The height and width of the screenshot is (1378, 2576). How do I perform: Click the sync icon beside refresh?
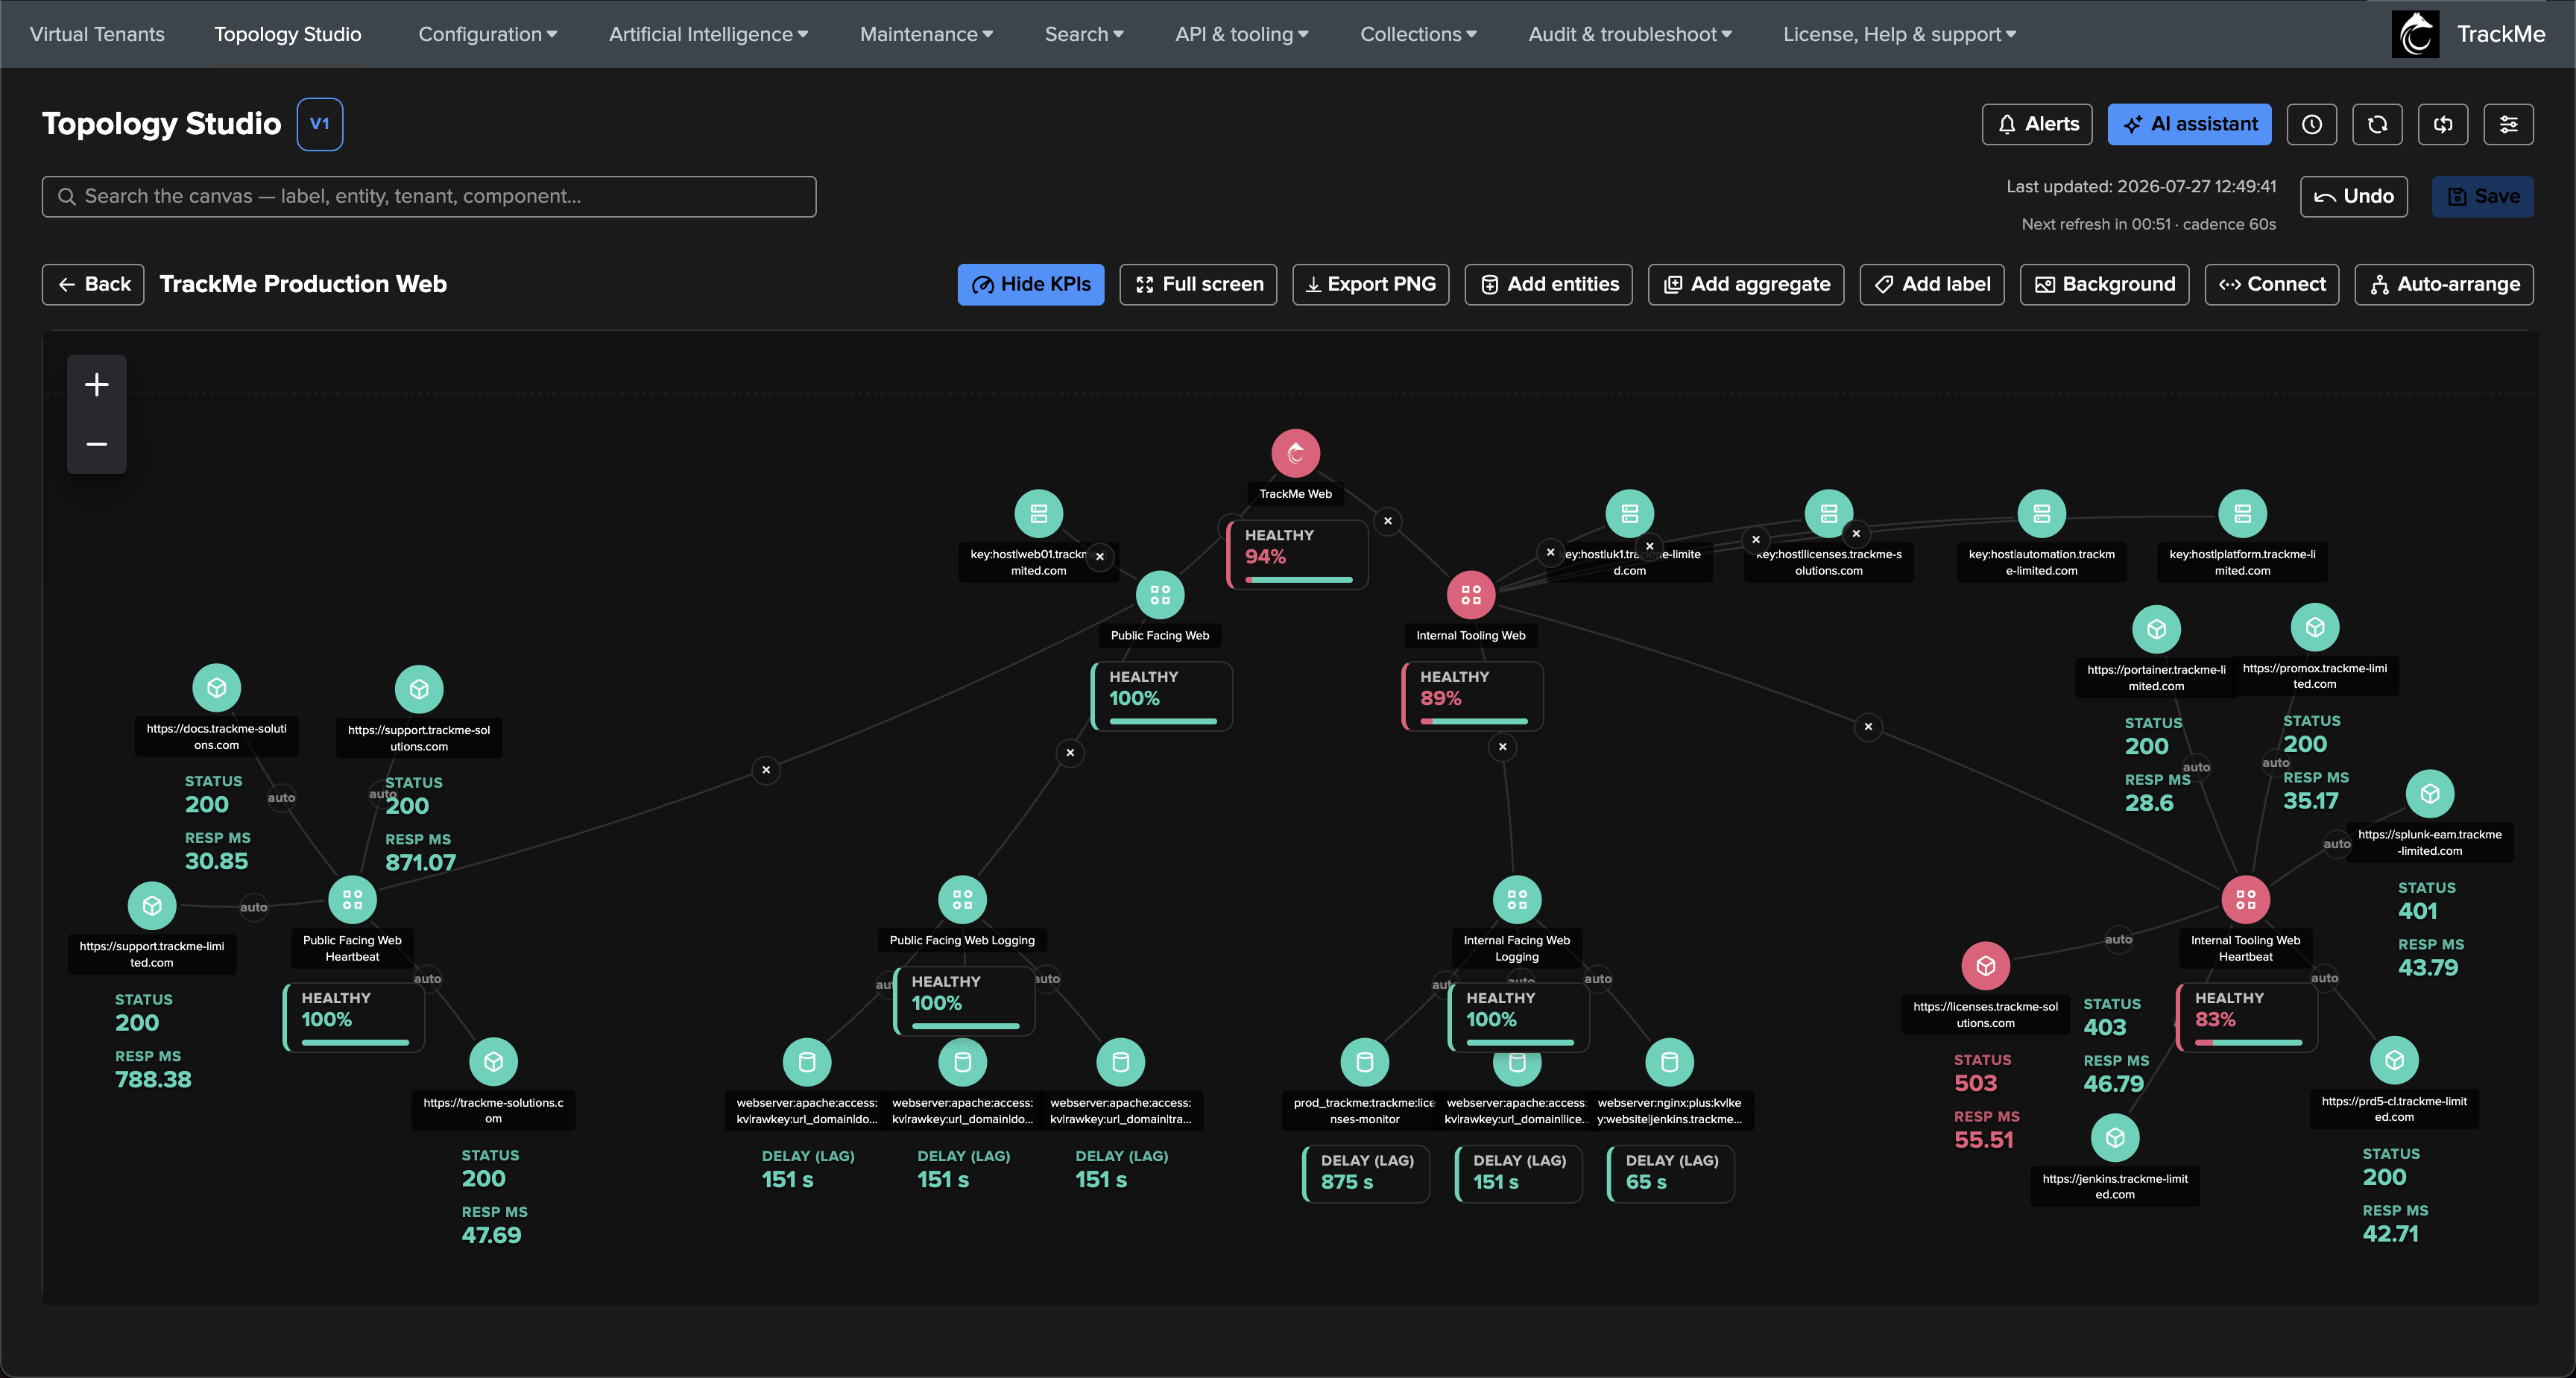[2443, 124]
